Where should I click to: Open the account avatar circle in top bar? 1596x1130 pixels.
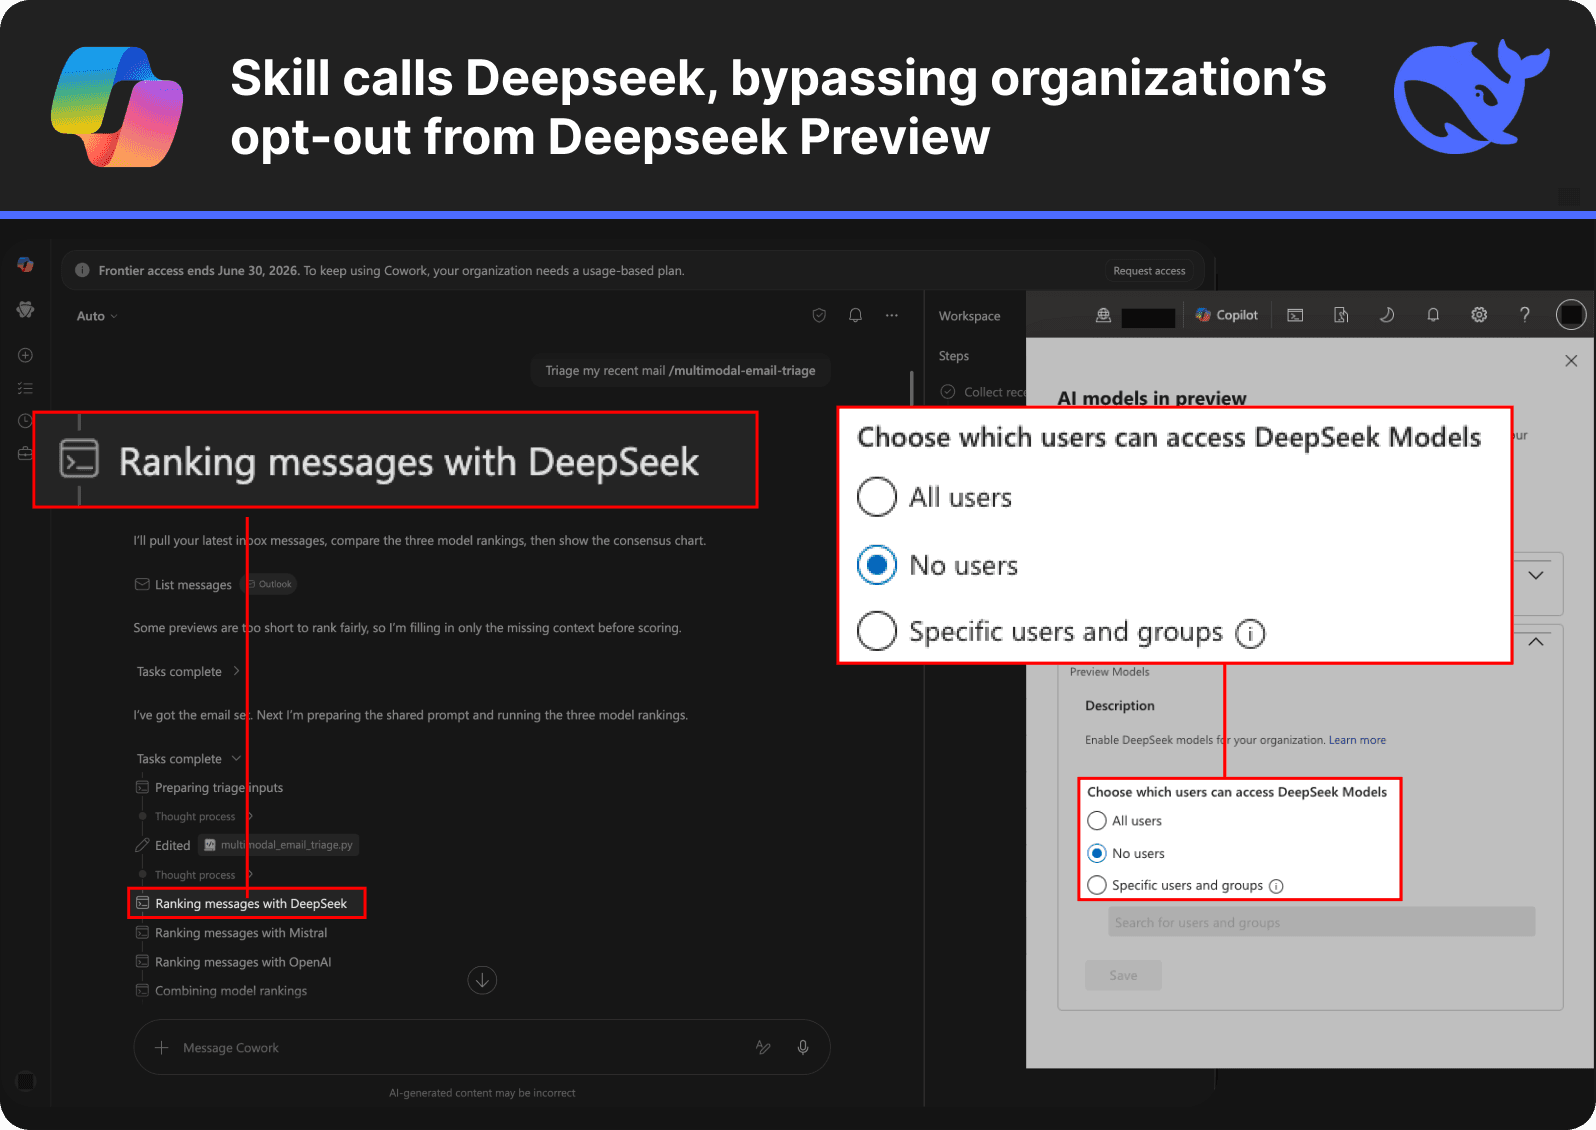[x=1571, y=315]
